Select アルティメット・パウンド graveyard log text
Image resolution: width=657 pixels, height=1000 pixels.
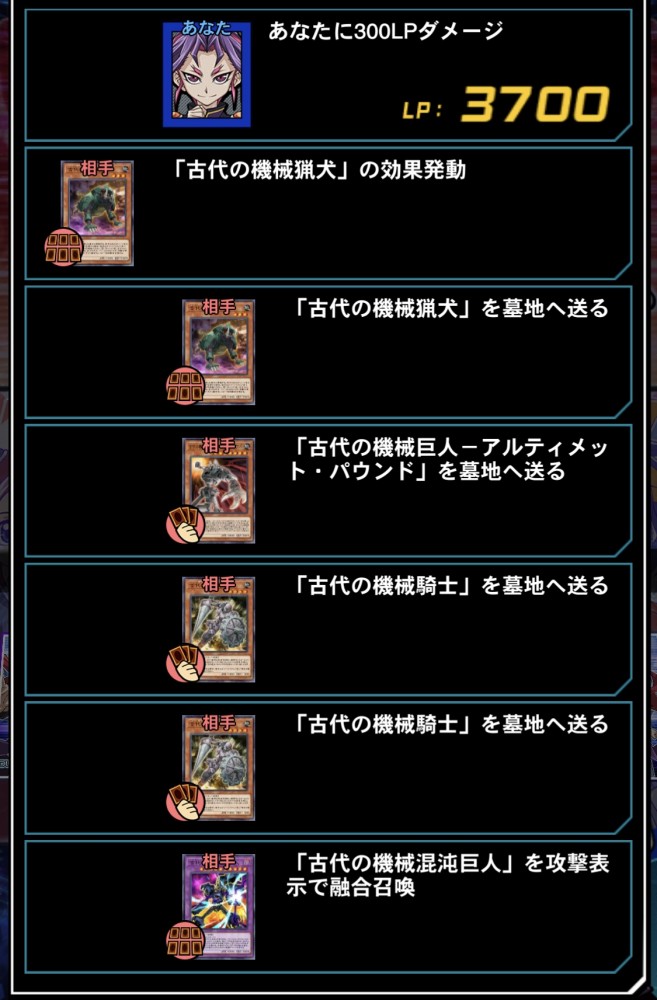(x=448, y=459)
